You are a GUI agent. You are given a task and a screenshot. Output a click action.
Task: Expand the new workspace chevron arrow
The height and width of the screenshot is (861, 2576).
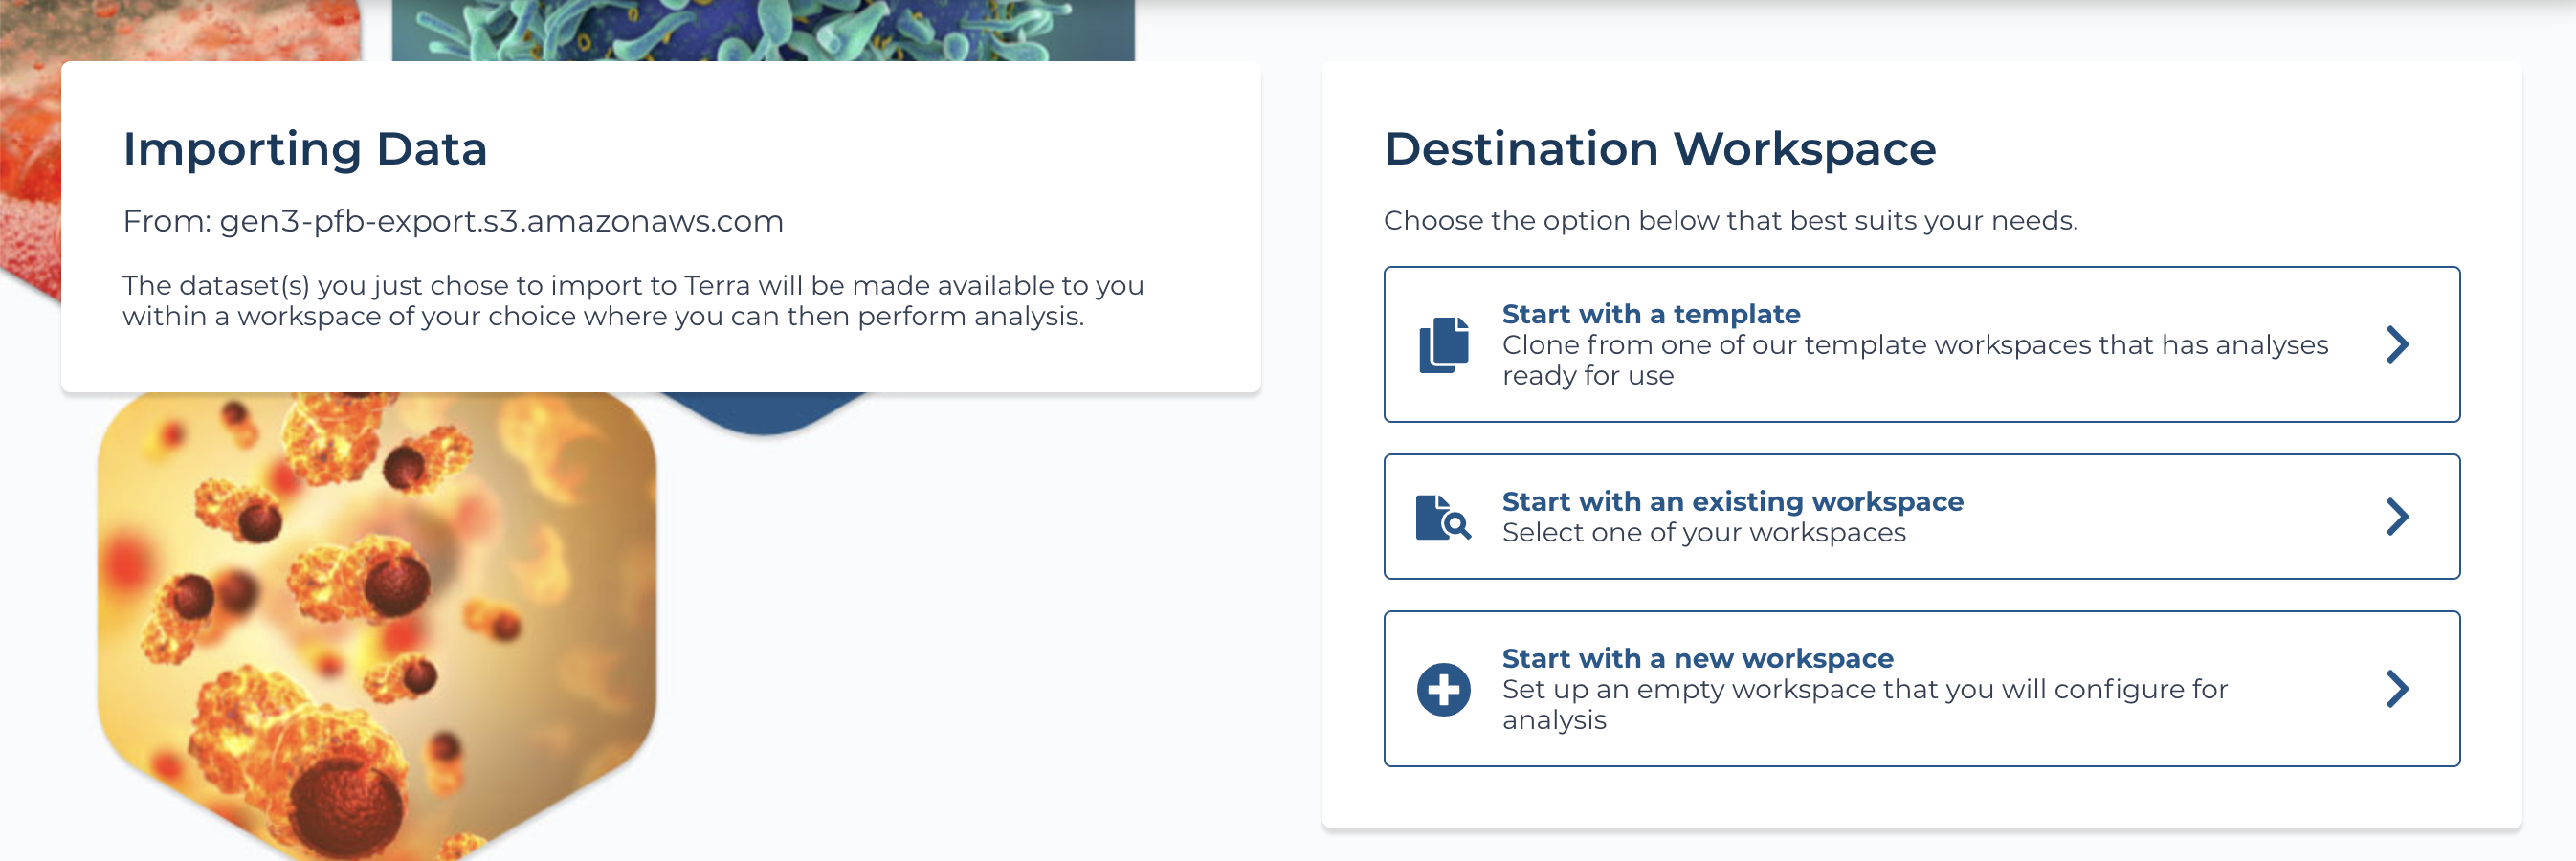click(2397, 689)
